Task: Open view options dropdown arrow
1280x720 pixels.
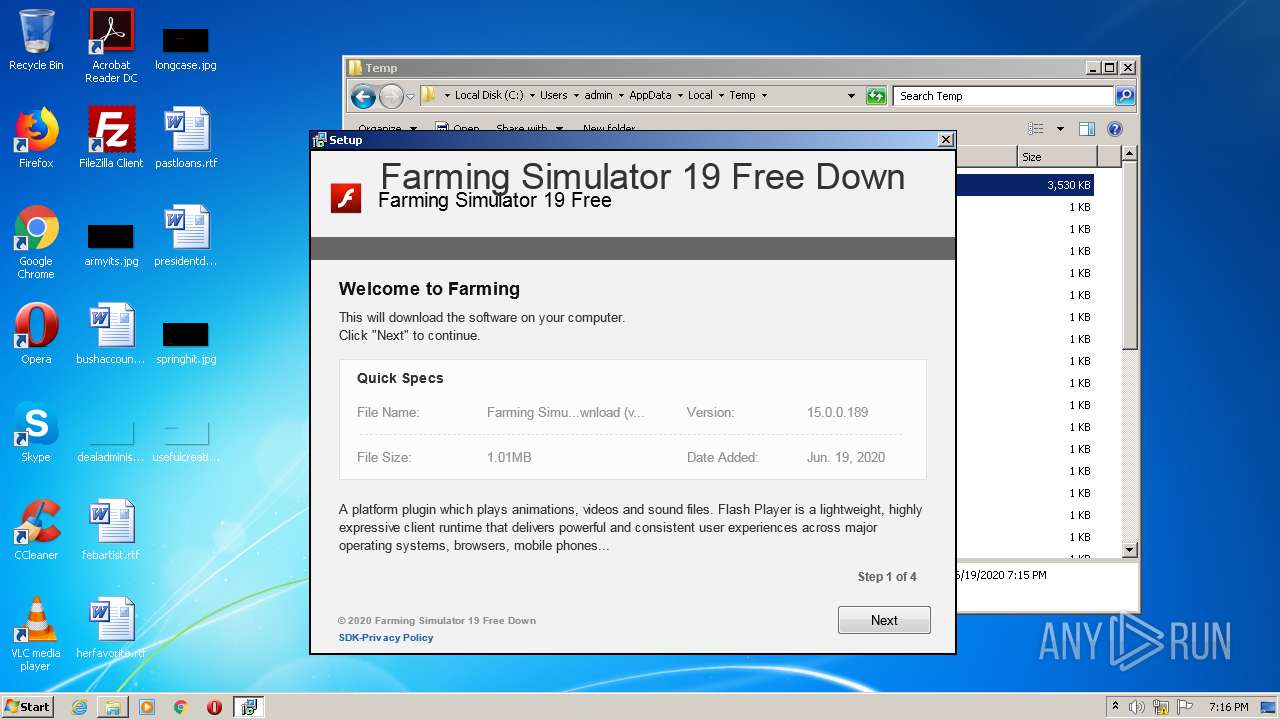Action: click(x=1060, y=129)
